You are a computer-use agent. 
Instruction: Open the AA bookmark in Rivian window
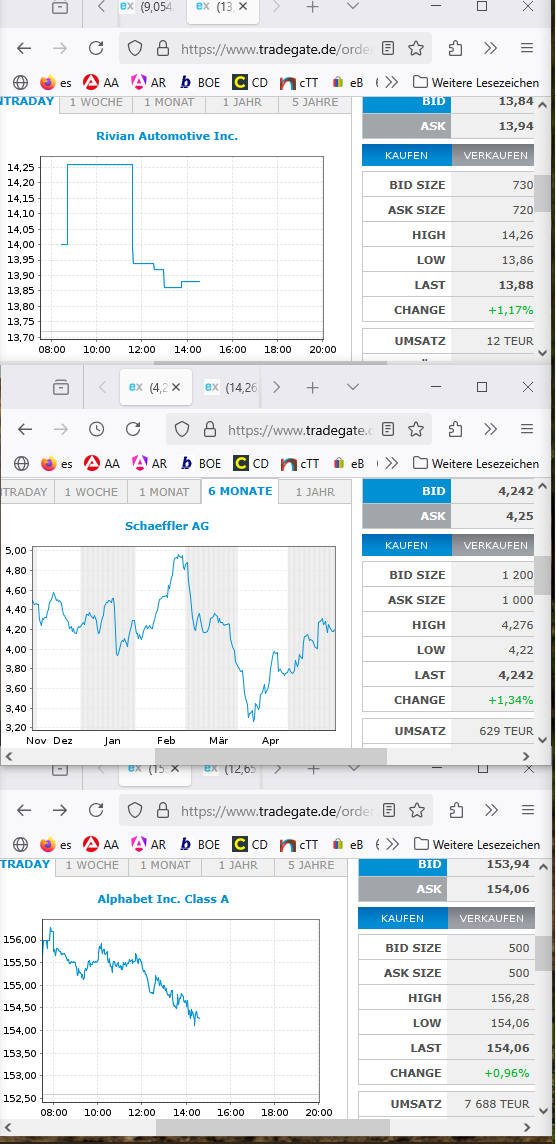(101, 82)
